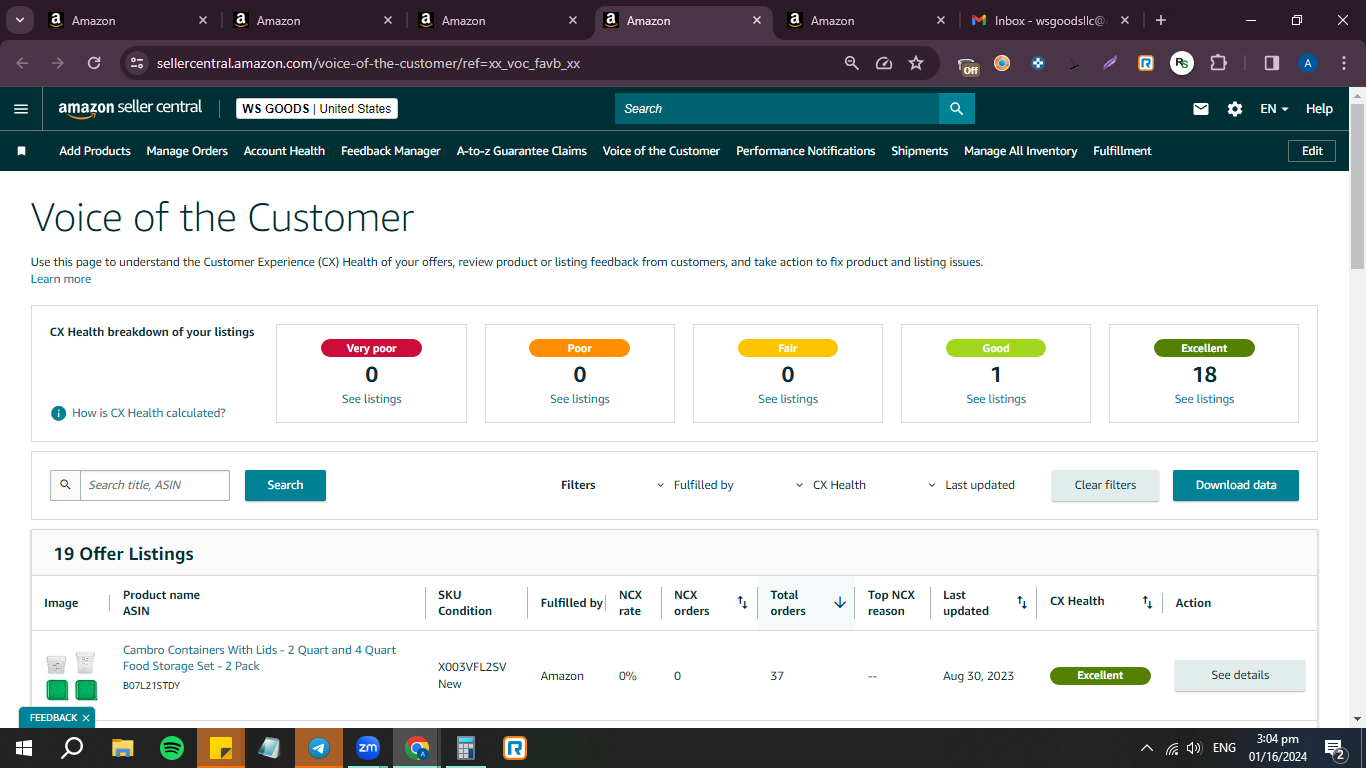This screenshot has width=1366, height=768.
Task: Focus the top Seller Central search box
Action: click(777, 109)
